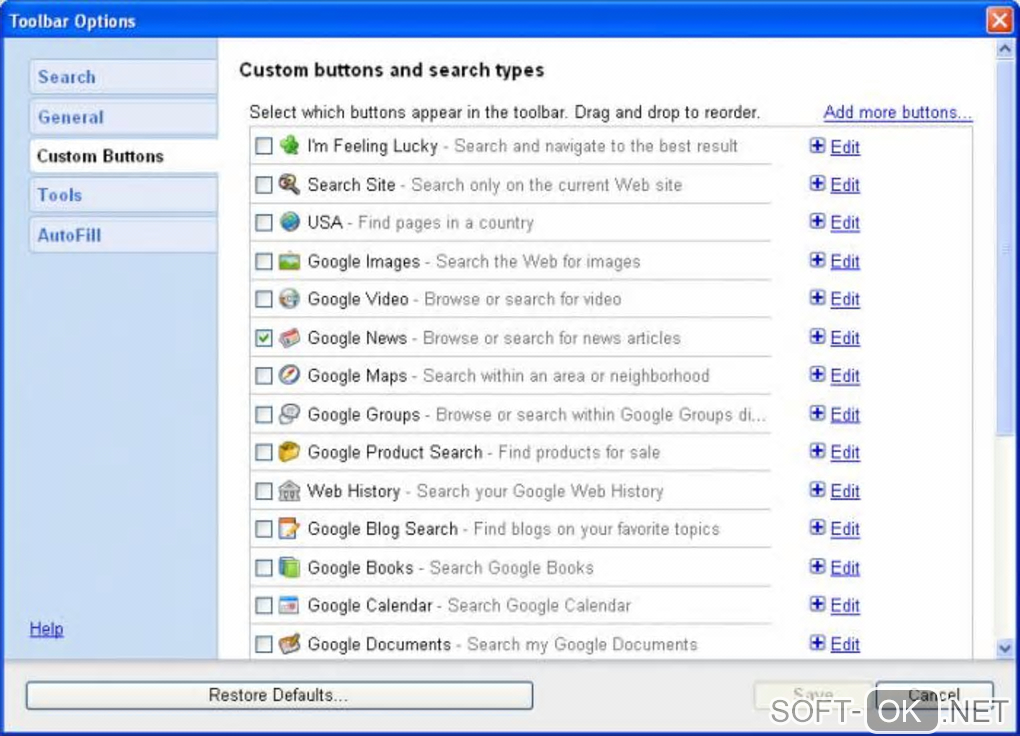
Task: Check the USA country search checkbox
Action: 263,223
